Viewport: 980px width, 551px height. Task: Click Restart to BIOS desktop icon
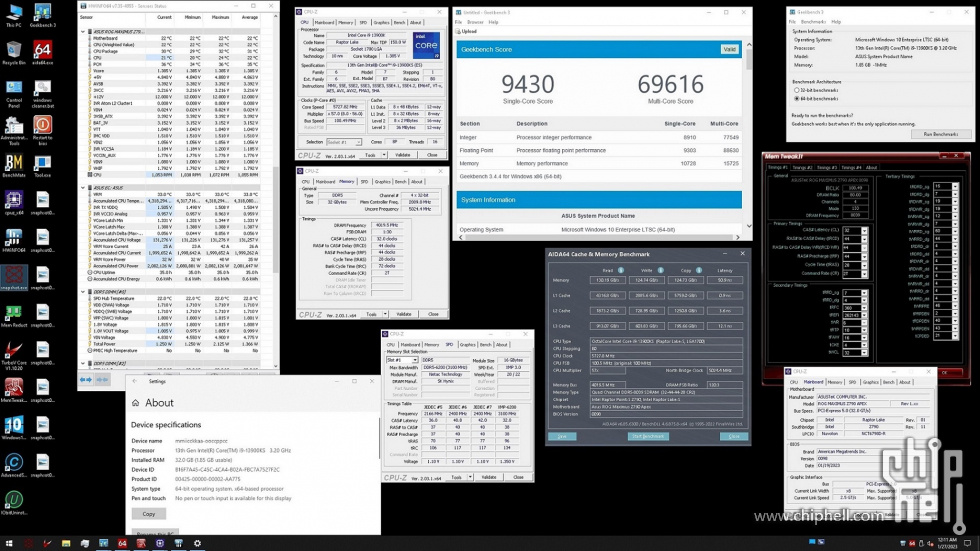point(42,132)
